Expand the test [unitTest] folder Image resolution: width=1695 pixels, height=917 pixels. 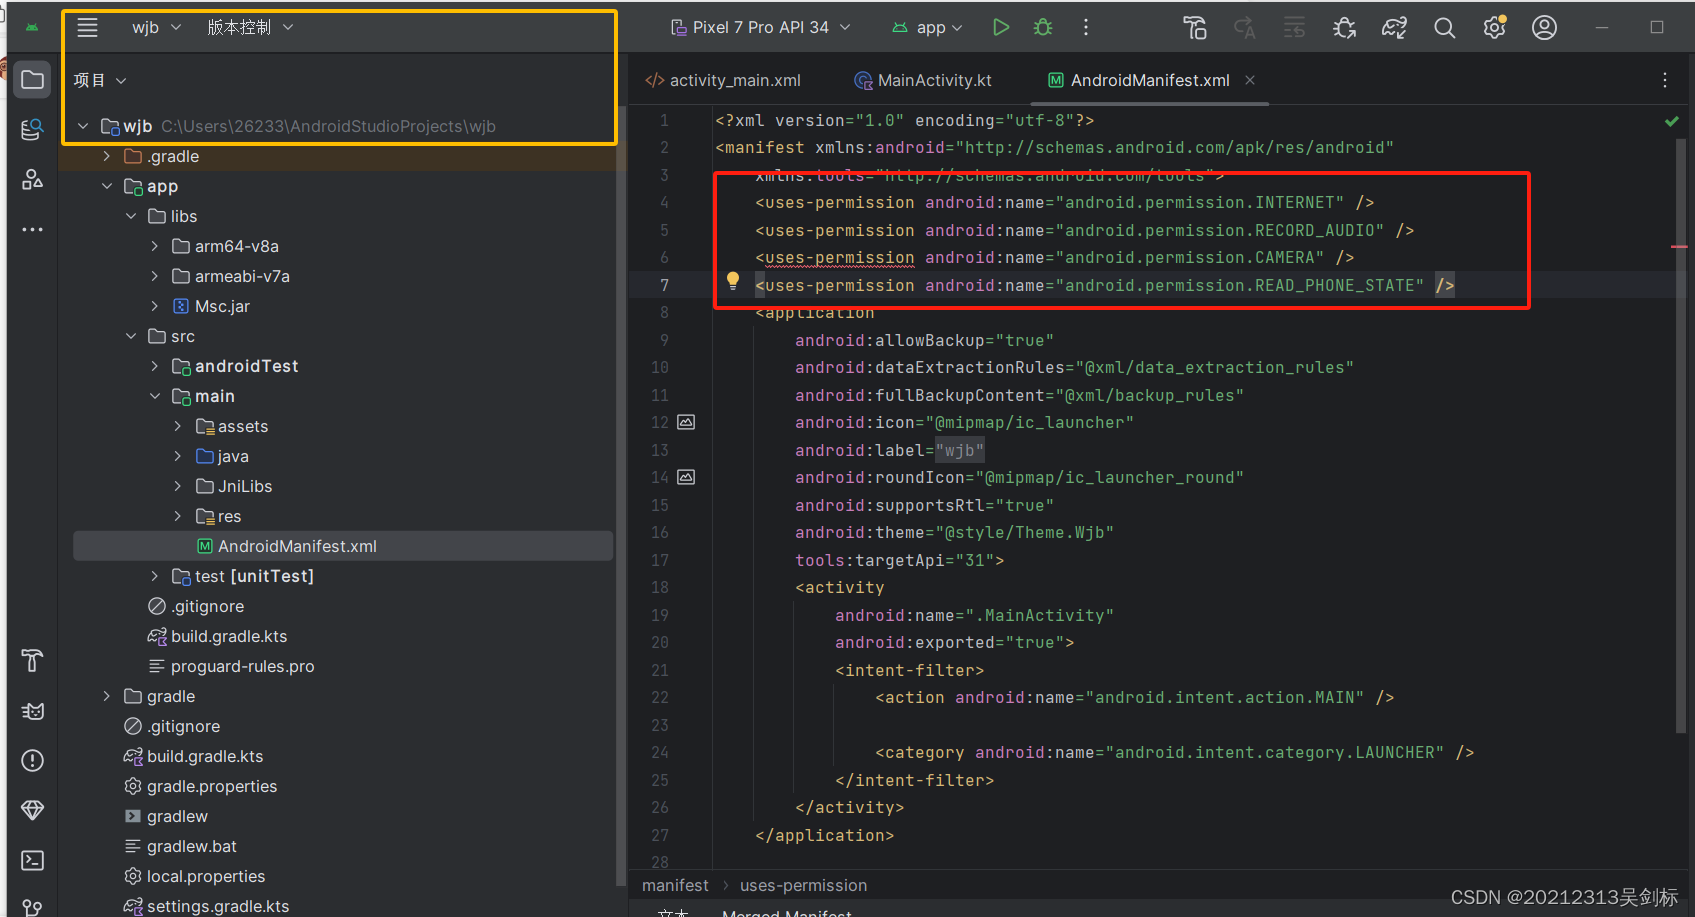[155, 576]
